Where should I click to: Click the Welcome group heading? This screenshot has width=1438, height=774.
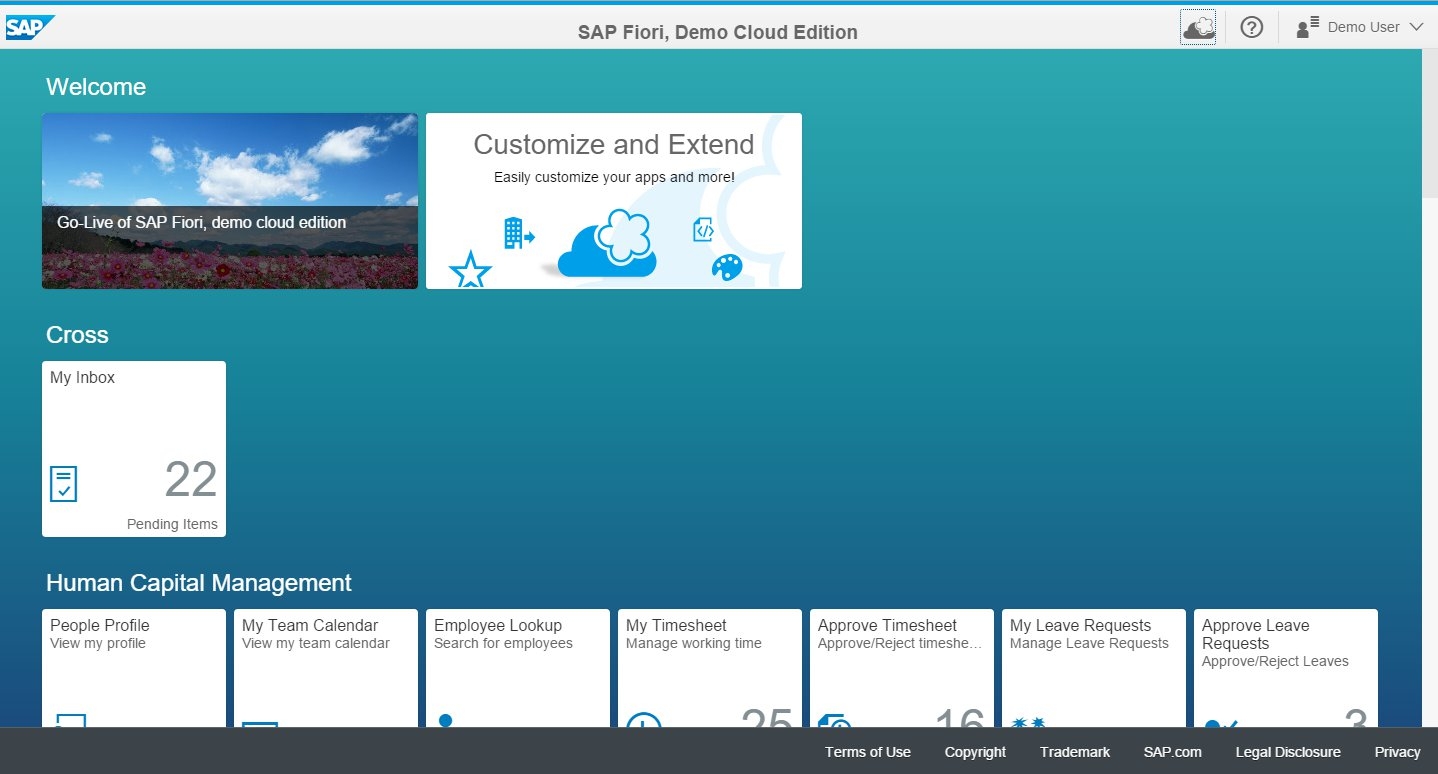click(x=96, y=87)
